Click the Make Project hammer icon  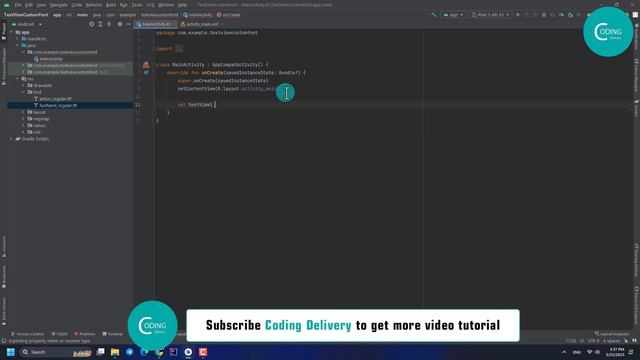pyautogui.click(x=434, y=15)
